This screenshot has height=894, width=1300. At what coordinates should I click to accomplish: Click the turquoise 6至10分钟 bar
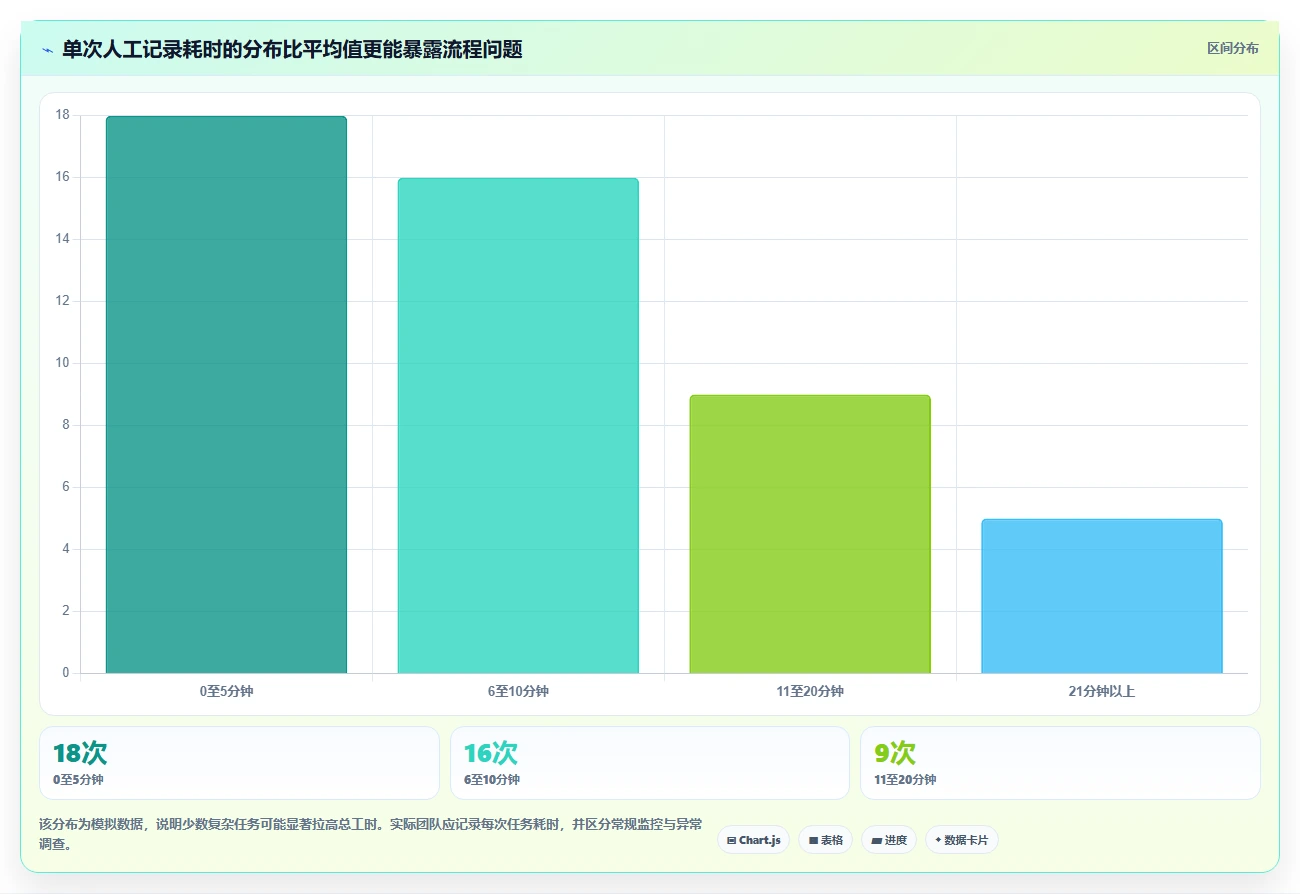click(518, 426)
